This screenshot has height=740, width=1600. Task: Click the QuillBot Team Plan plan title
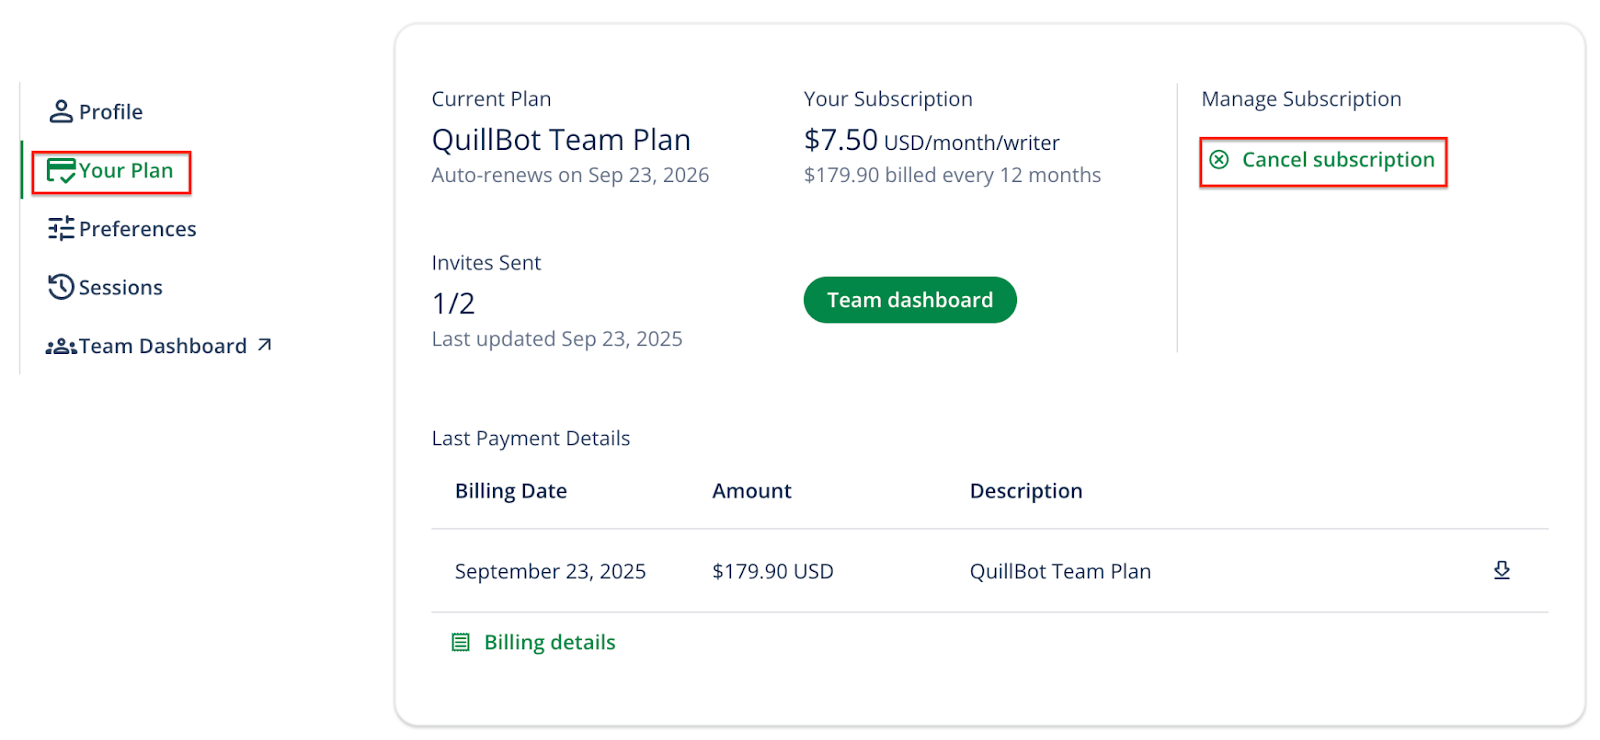pyautogui.click(x=561, y=140)
